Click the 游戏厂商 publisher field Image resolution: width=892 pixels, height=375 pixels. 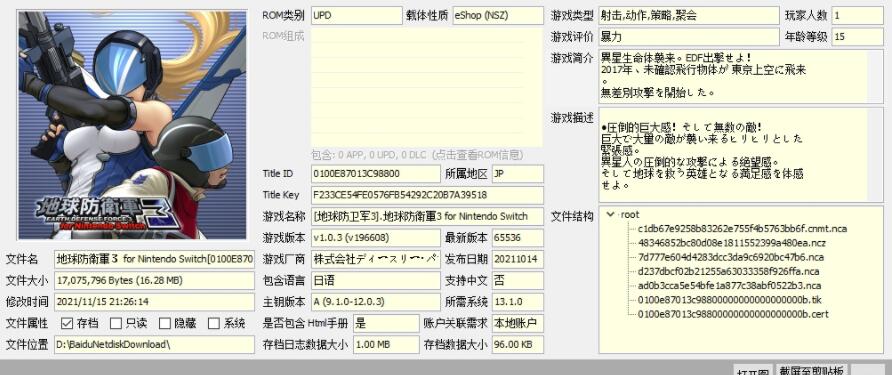(375, 259)
